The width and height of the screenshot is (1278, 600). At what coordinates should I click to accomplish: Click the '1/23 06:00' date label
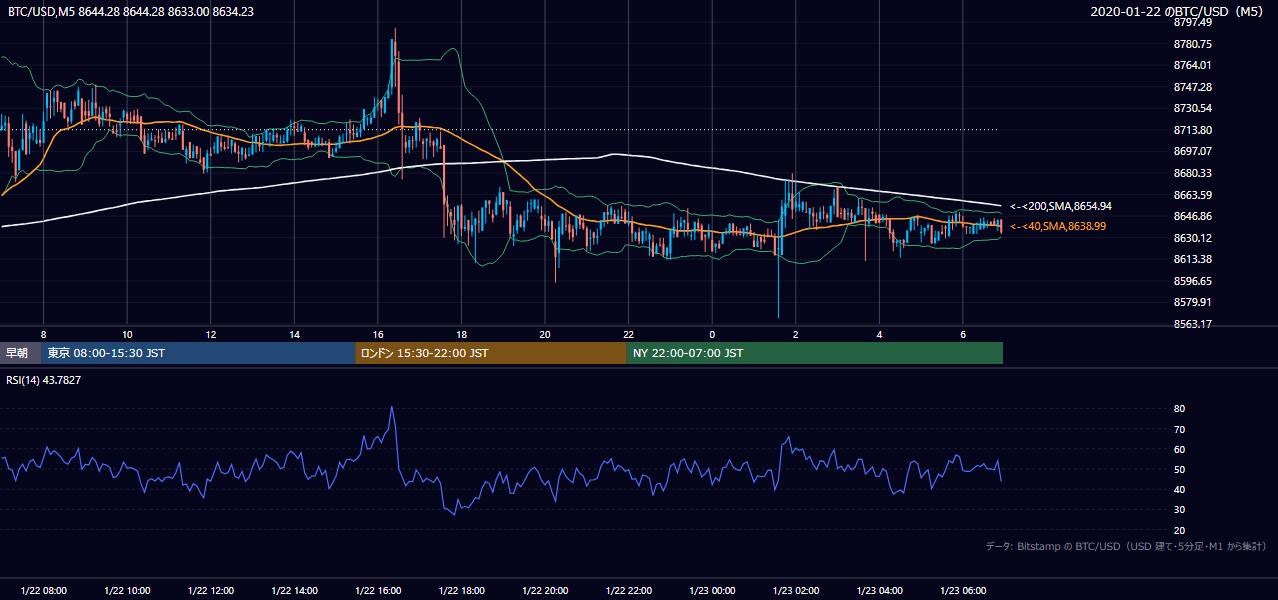click(963, 591)
